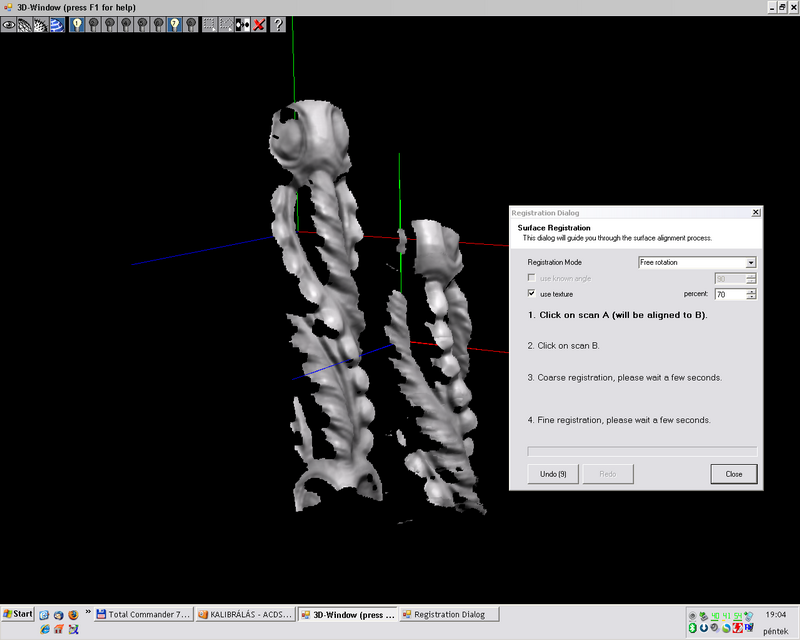This screenshot has width=800, height=640.
Task: Open the Registration Mode dropdown
Action: click(x=750, y=262)
